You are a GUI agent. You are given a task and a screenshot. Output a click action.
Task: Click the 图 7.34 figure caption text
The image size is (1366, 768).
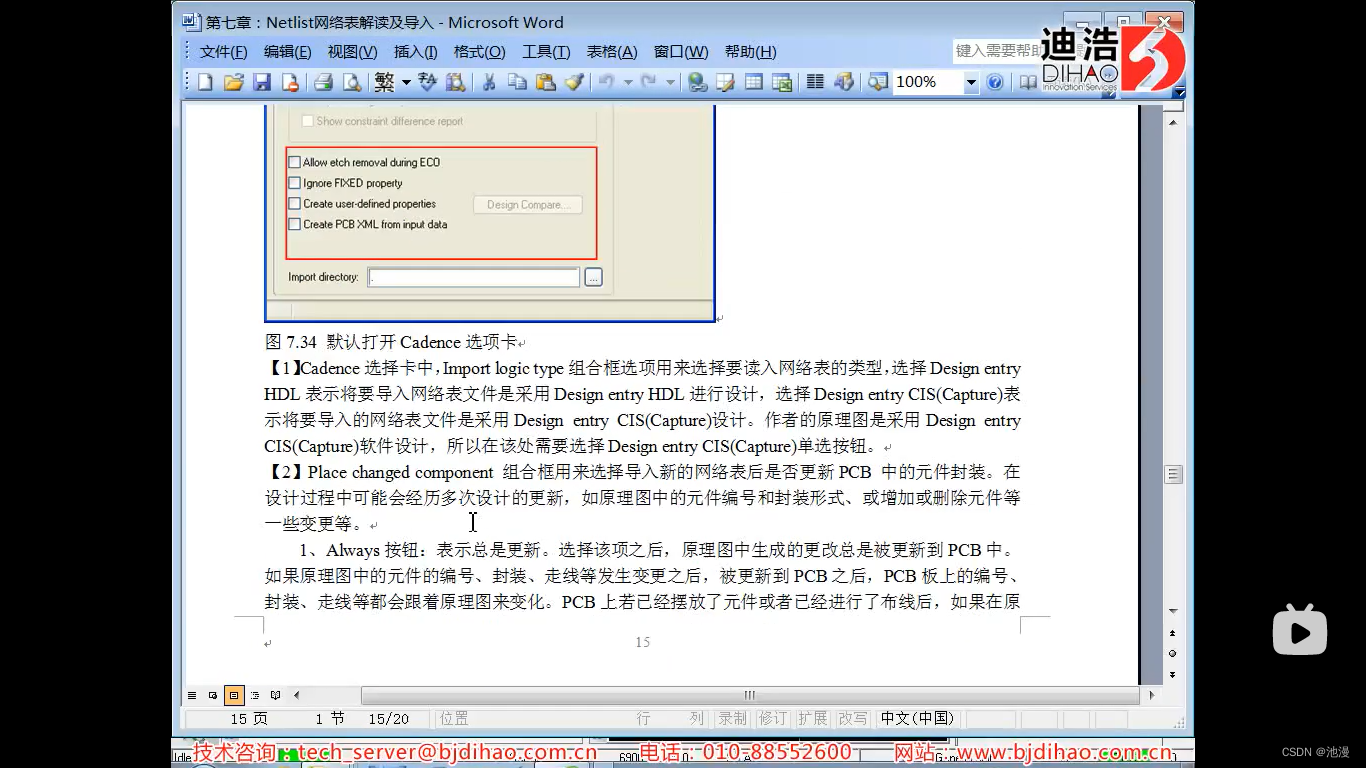coord(390,342)
